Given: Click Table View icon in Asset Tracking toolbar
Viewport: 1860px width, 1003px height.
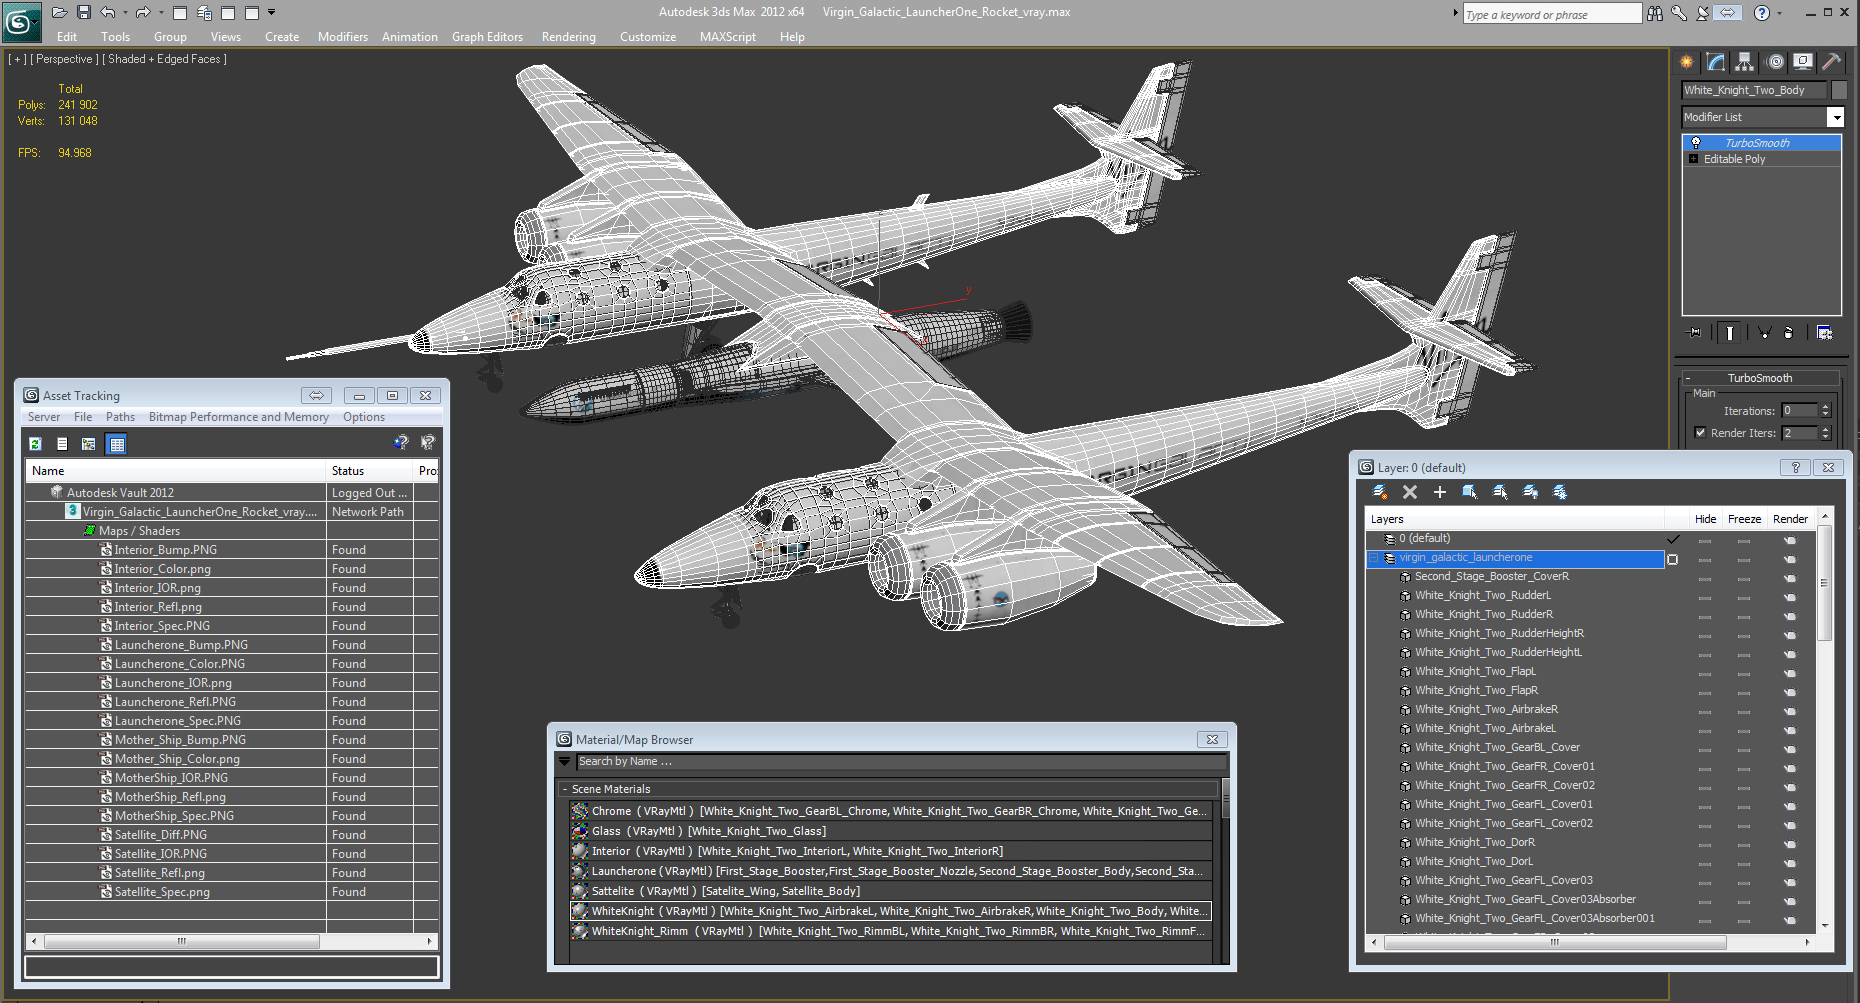Looking at the screenshot, I should click(117, 444).
